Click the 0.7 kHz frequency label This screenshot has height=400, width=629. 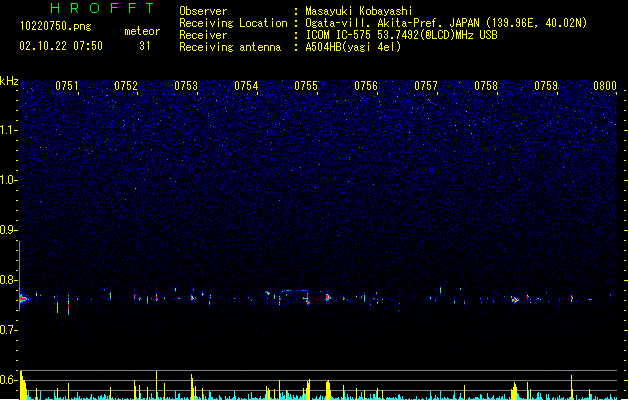pos(9,330)
